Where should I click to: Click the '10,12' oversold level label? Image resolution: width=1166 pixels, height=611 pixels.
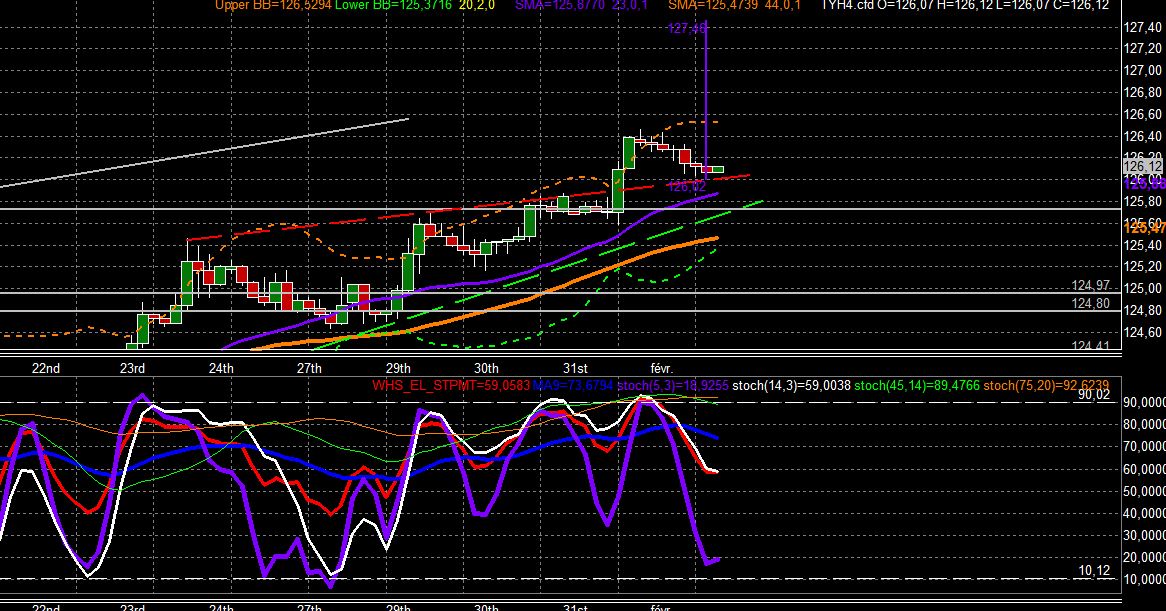1094,571
